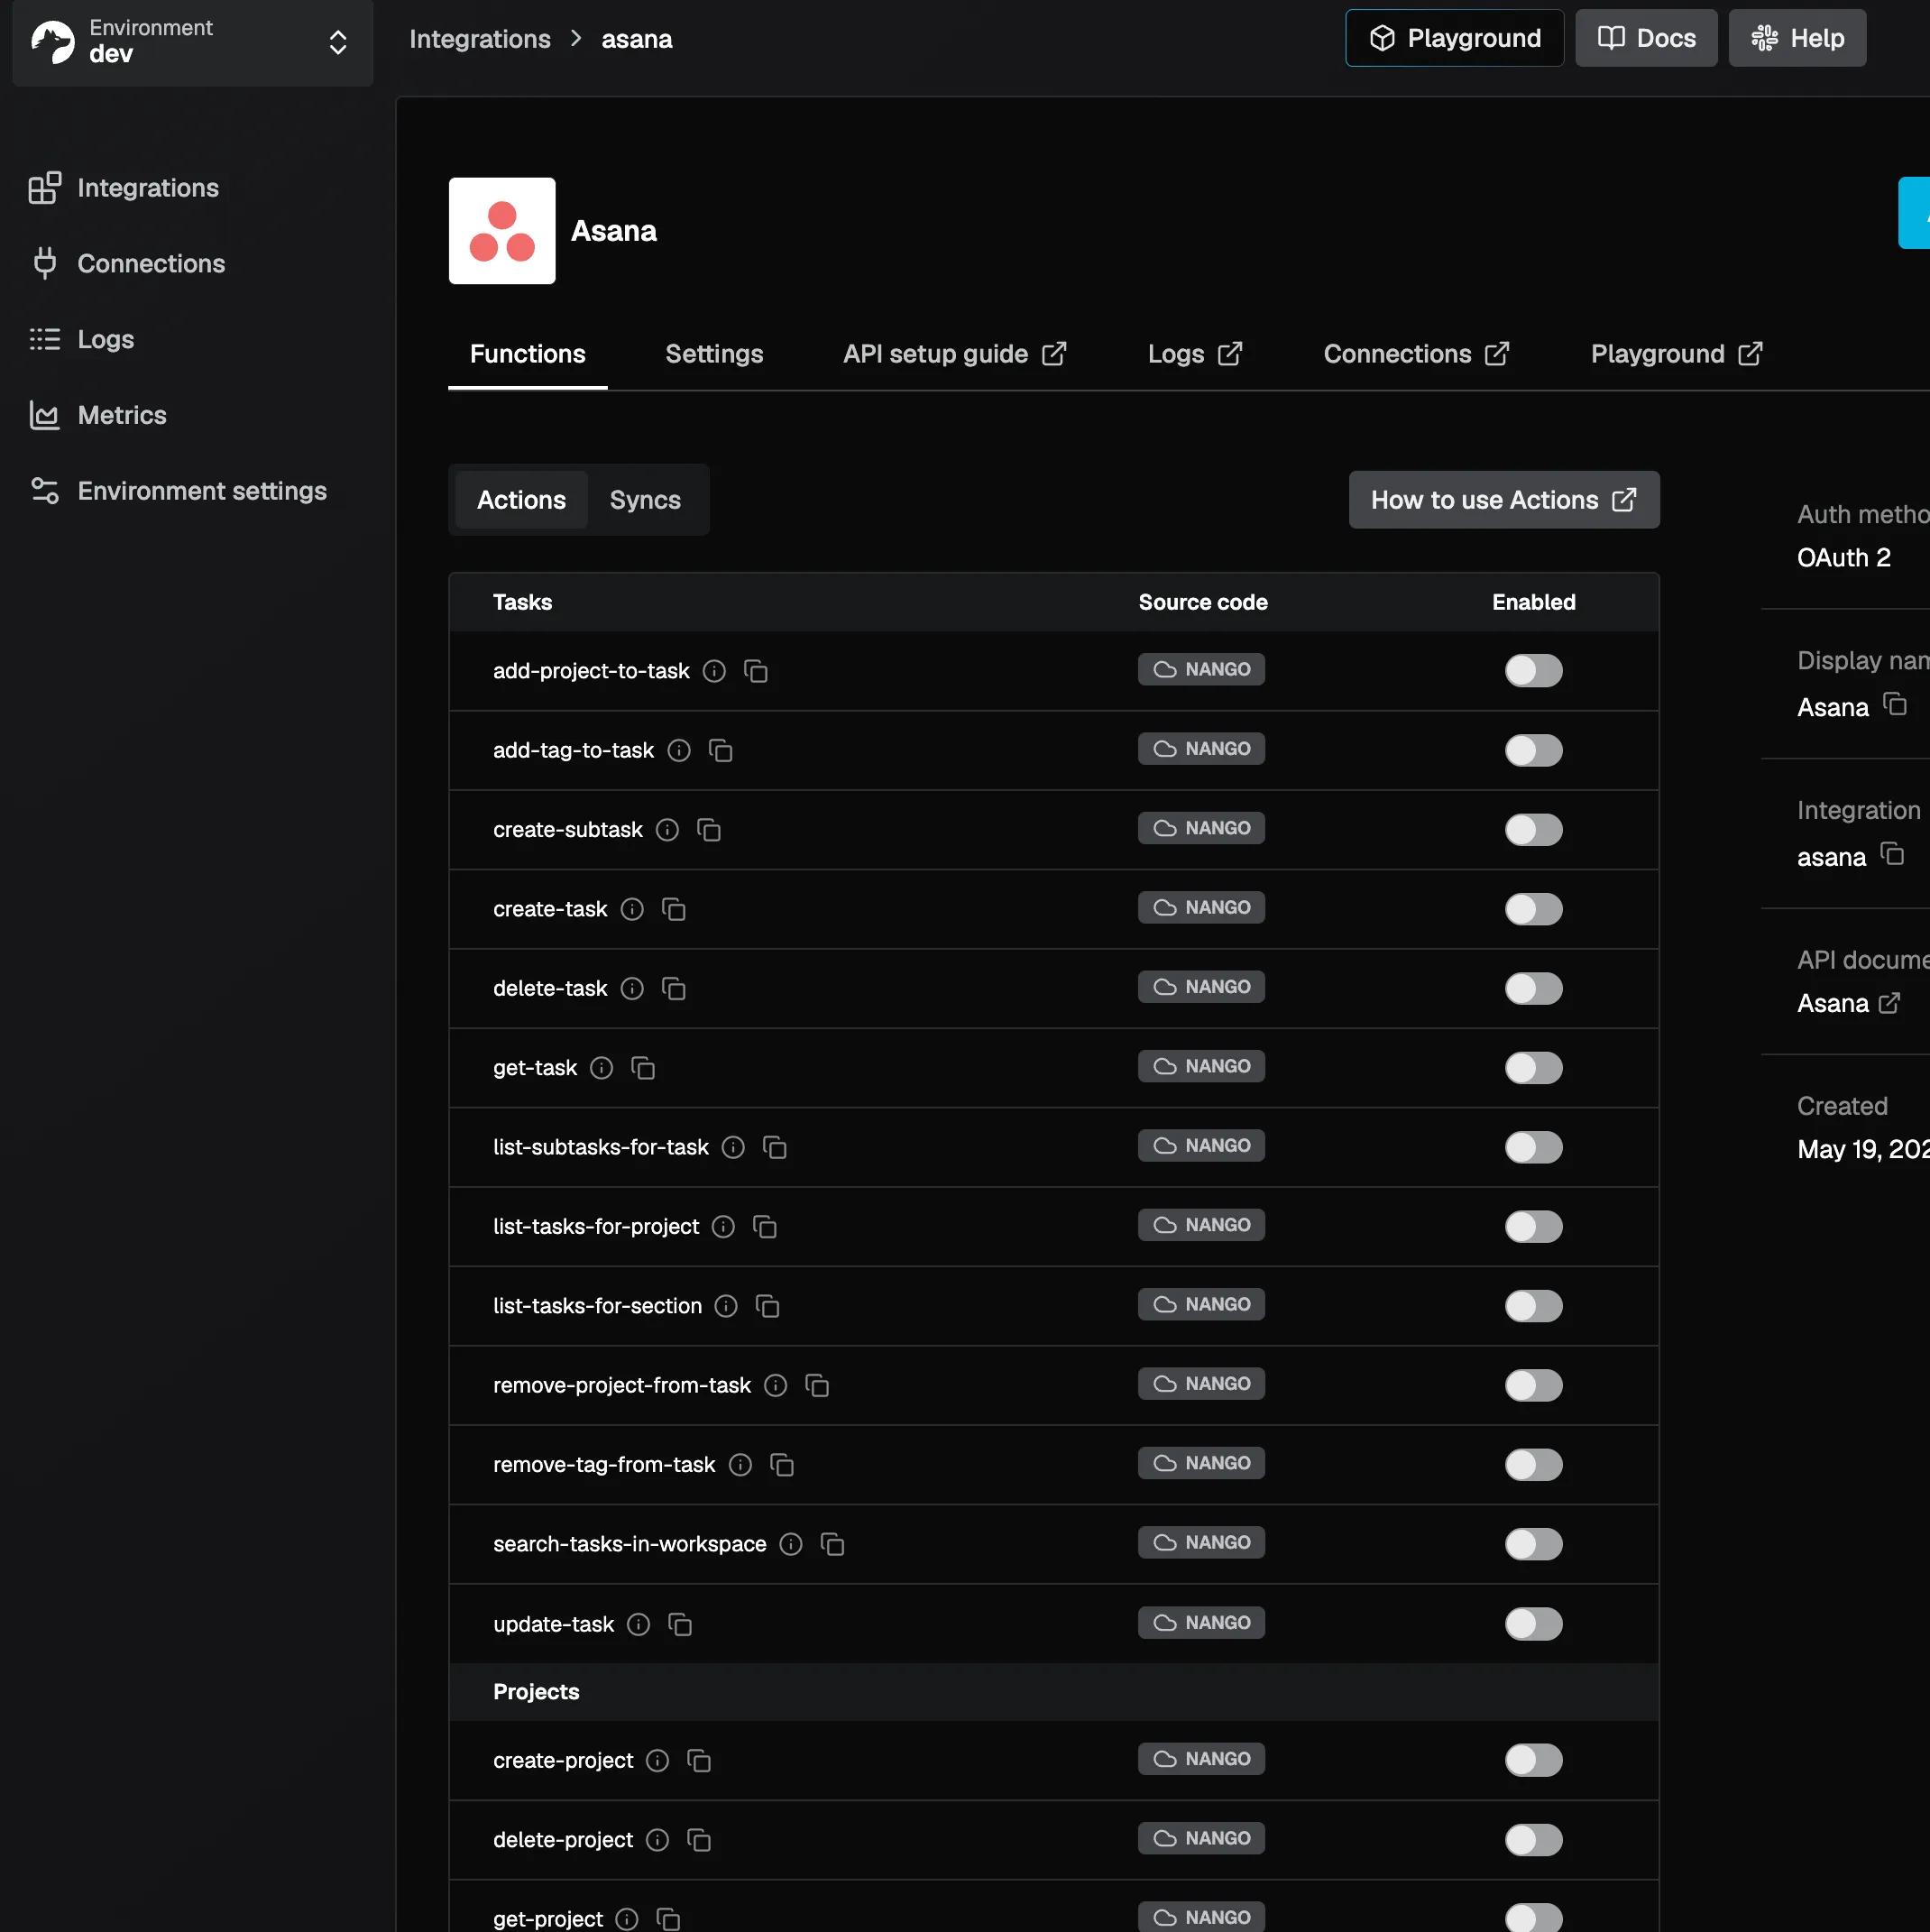The image size is (1930, 1932).
Task: Select the Actions sub-tab
Action: point(521,500)
